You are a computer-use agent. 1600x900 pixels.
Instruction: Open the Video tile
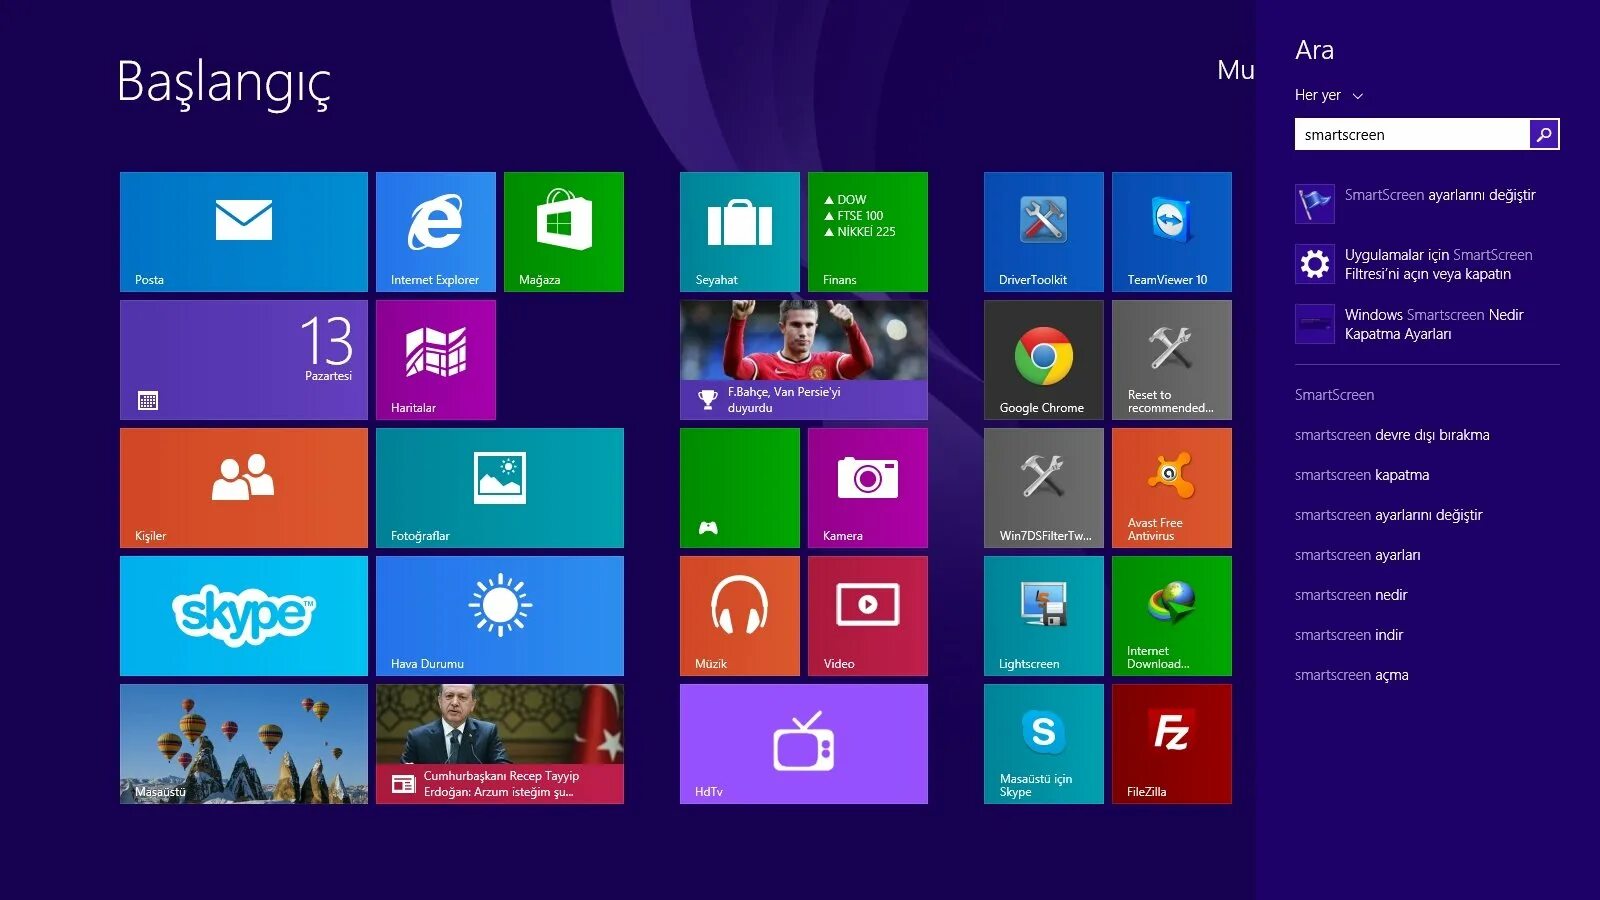[x=868, y=616]
